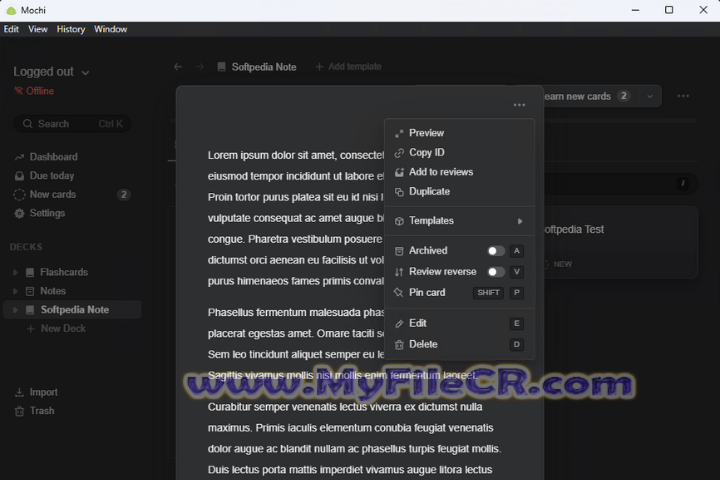
Task: Open dropdown next to Learn new cards
Action: point(650,96)
